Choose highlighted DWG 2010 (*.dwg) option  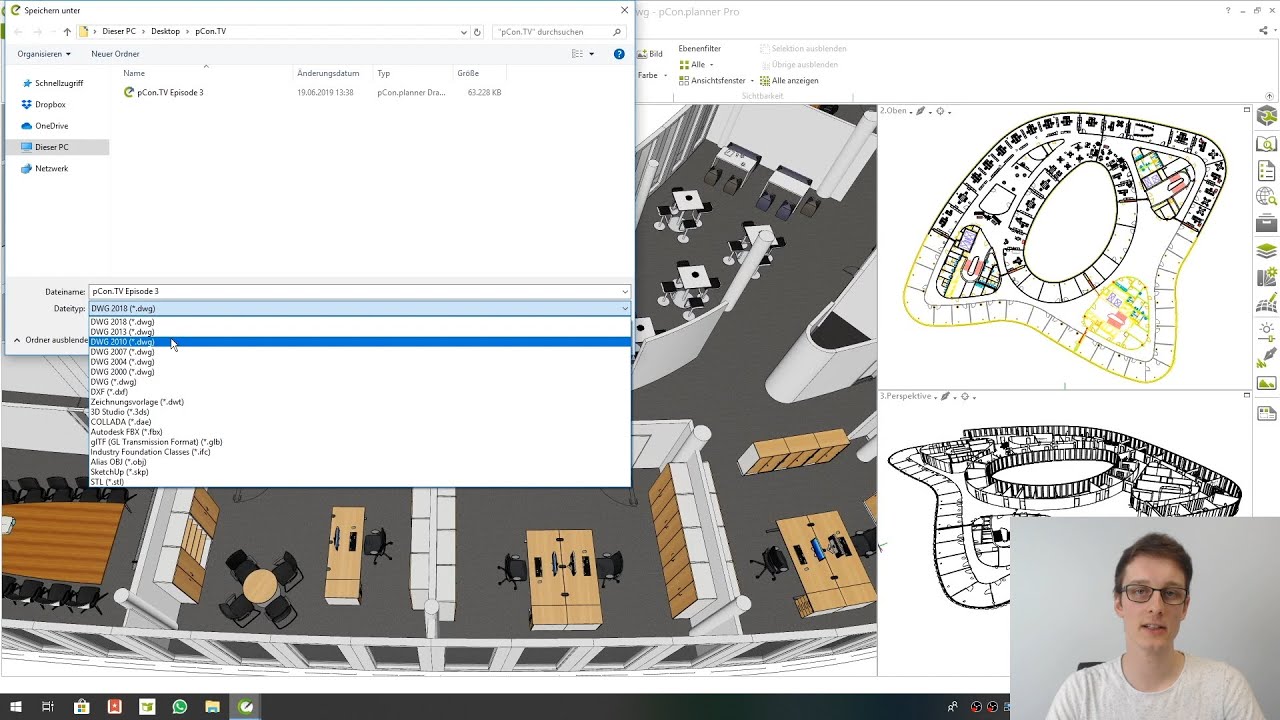click(360, 342)
